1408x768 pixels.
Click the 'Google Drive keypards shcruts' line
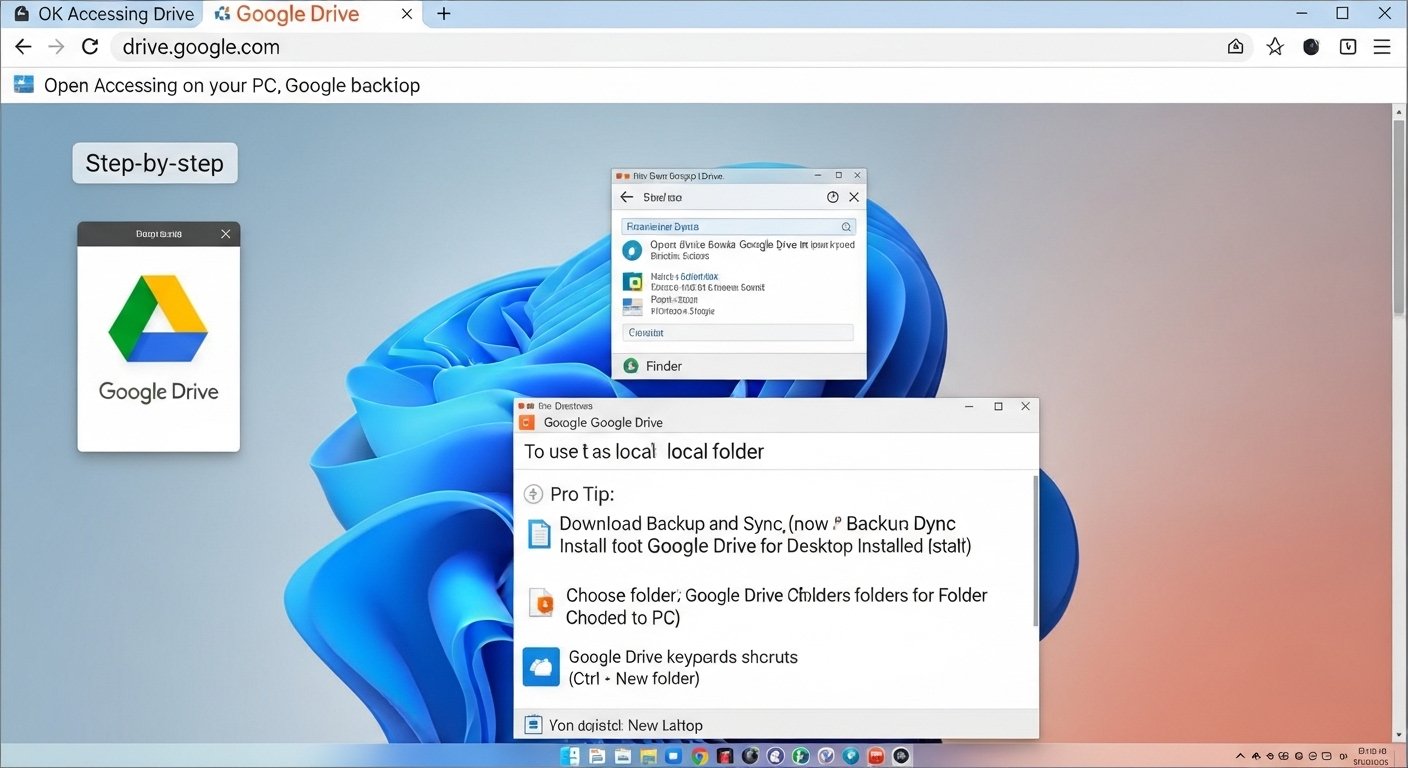pos(683,657)
